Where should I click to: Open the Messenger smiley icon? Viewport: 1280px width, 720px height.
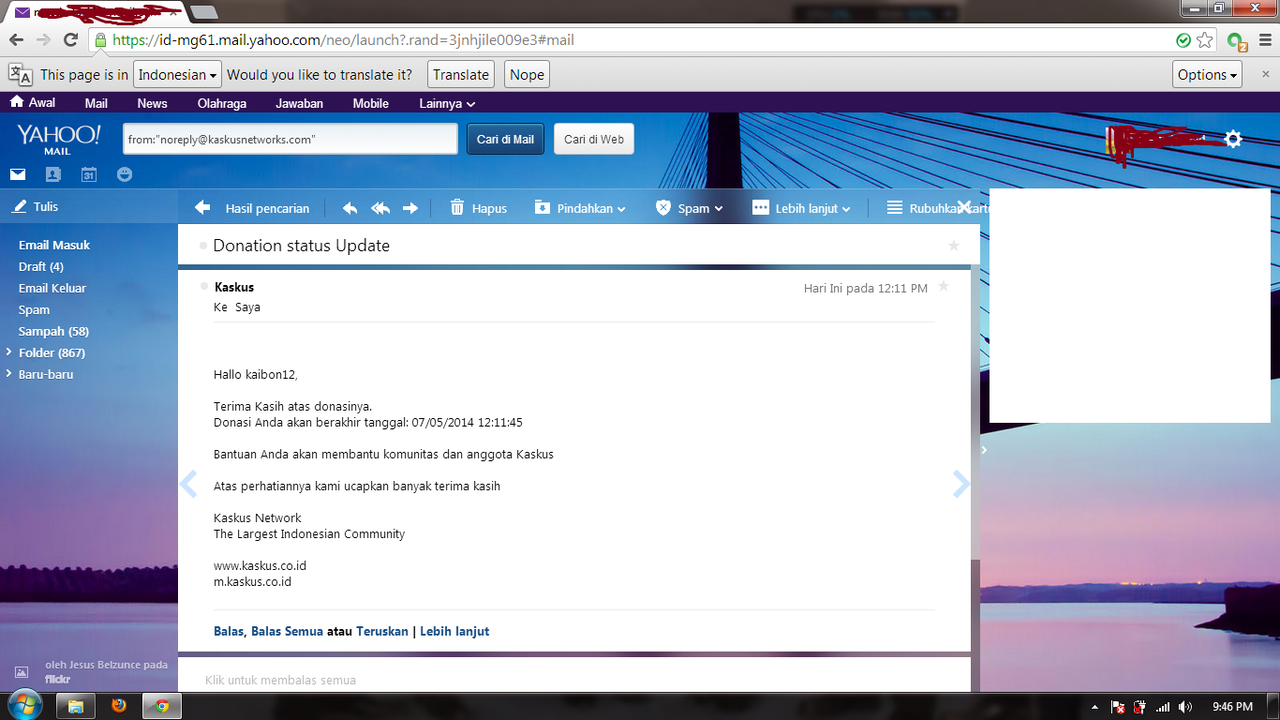point(124,174)
